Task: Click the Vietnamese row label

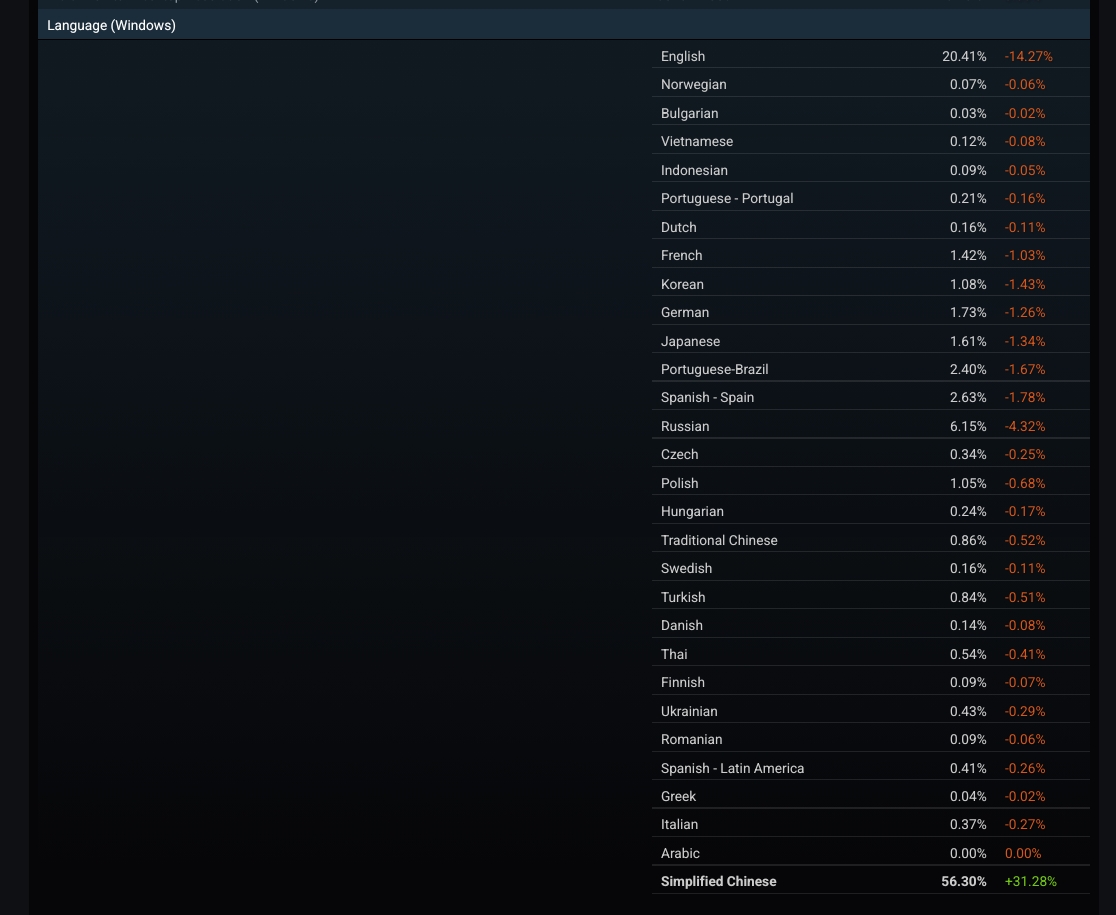Action: pos(697,142)
